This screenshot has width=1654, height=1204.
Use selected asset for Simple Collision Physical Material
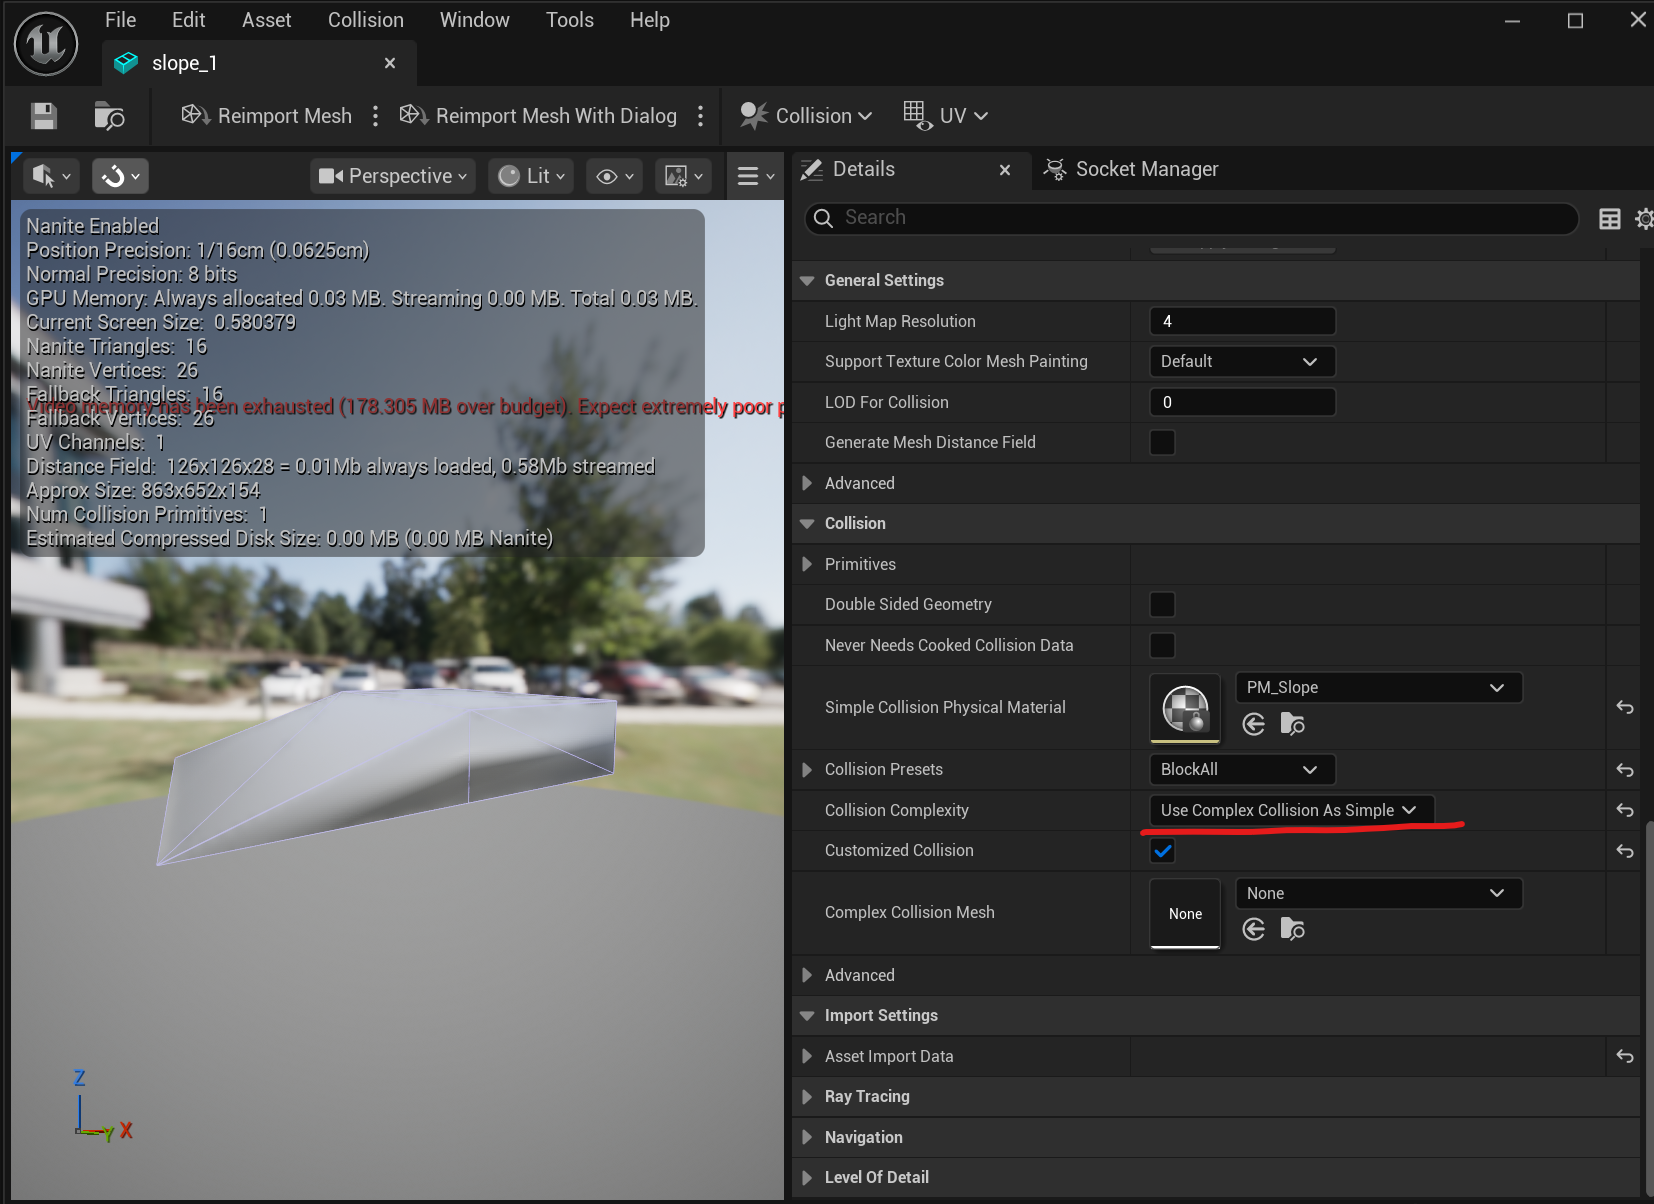pyautogui.click(x=1254, y=724)
